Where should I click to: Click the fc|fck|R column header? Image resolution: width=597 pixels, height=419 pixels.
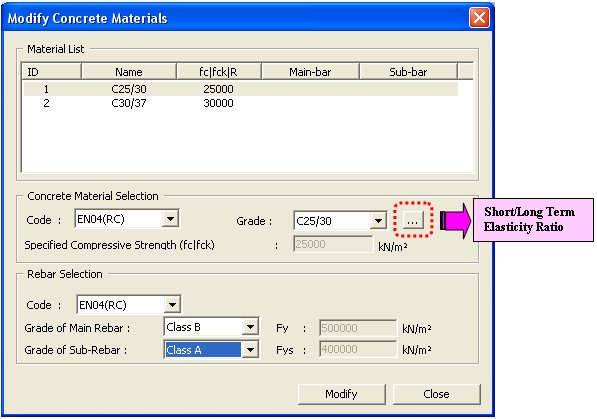(219, 72)
